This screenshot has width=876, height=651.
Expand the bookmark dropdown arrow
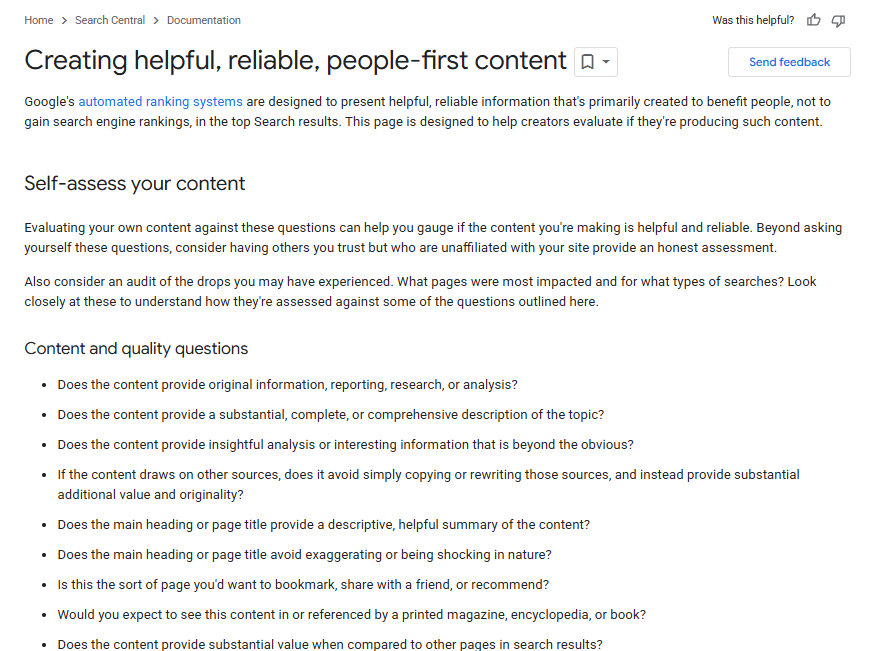pos(606,61)
